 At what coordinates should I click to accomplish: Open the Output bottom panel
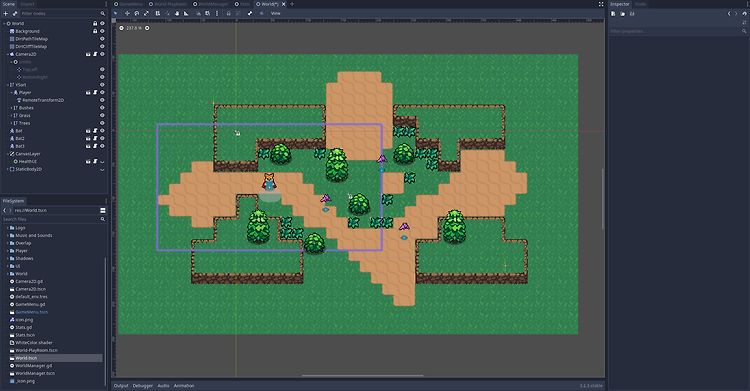coord(121,385)
